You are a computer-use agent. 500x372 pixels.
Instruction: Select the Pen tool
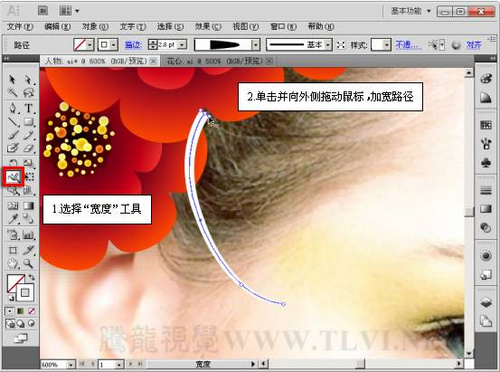[12, 108]
